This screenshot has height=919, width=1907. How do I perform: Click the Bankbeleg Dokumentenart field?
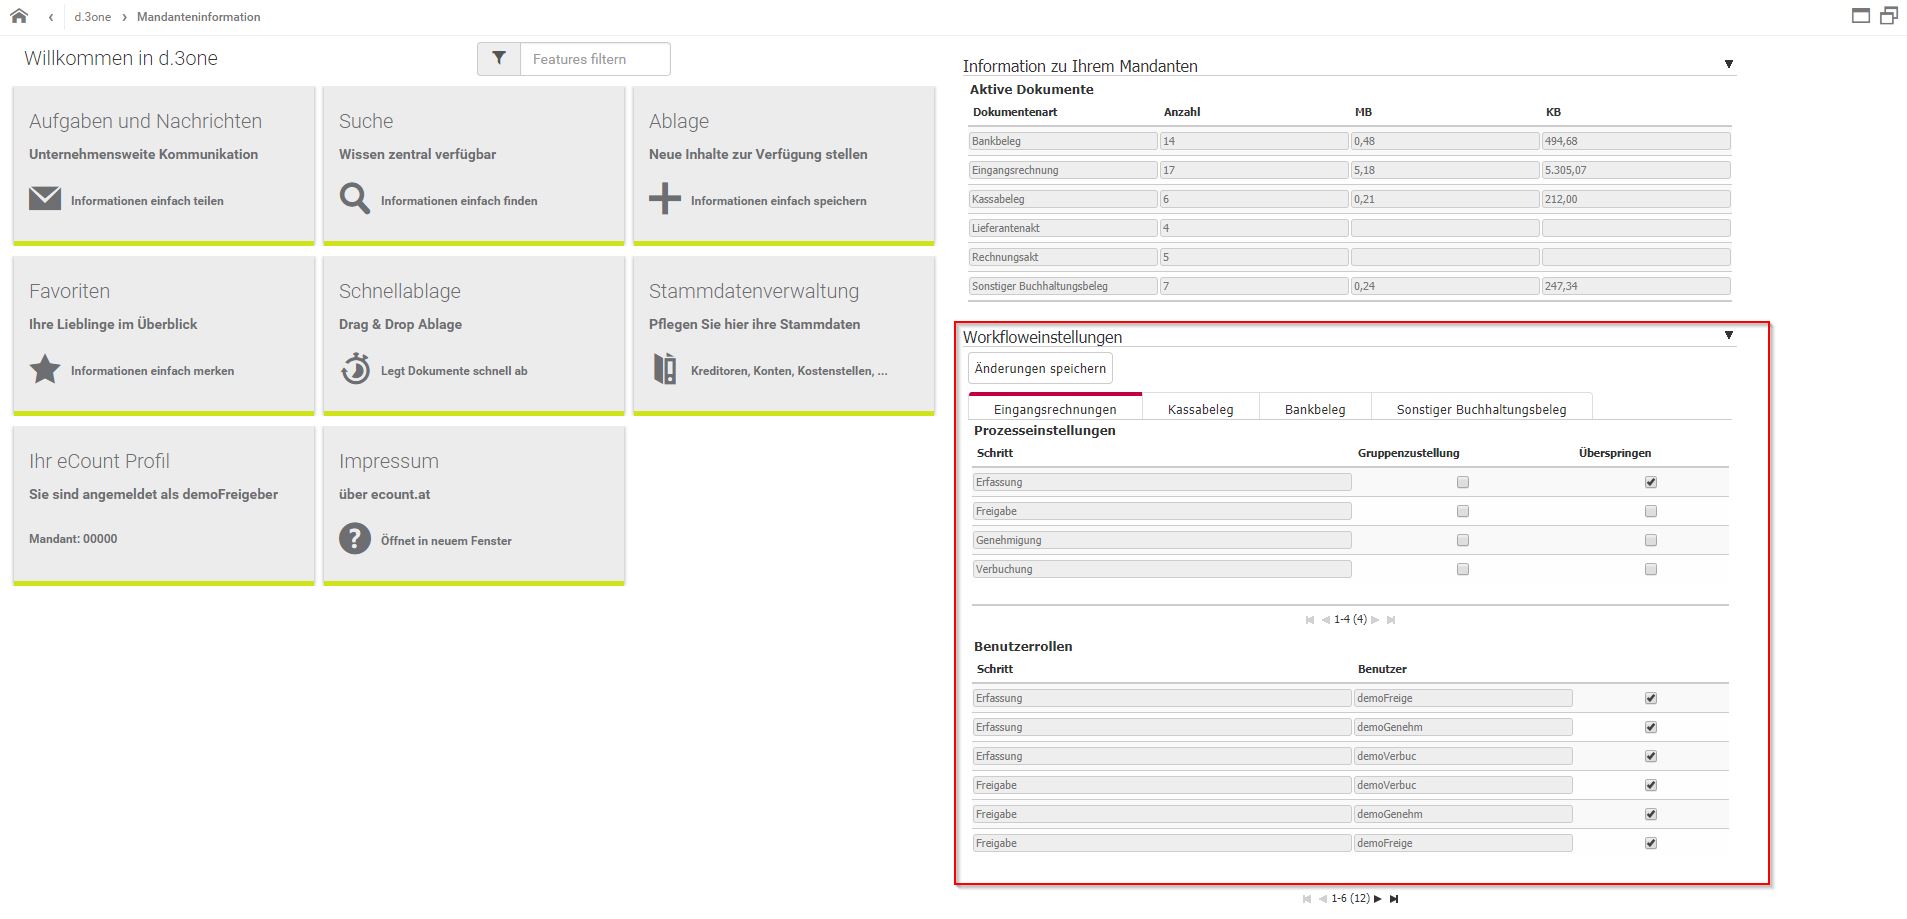click(x=1063, y=141)
